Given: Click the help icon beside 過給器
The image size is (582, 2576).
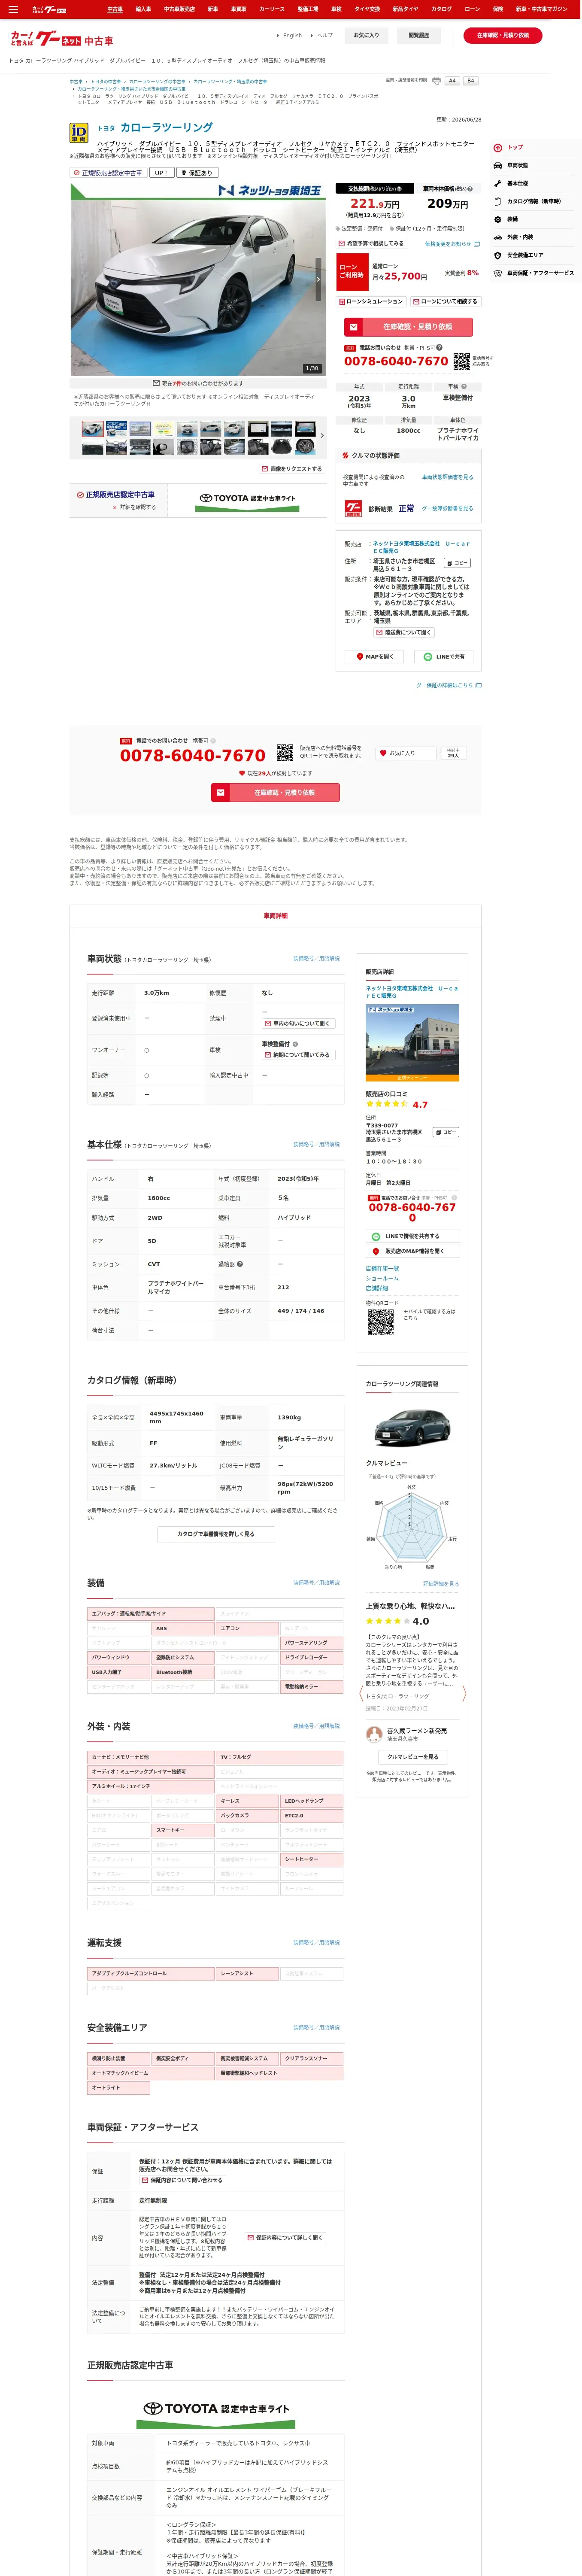Looking at the screenshot, I should point(240,1264).
